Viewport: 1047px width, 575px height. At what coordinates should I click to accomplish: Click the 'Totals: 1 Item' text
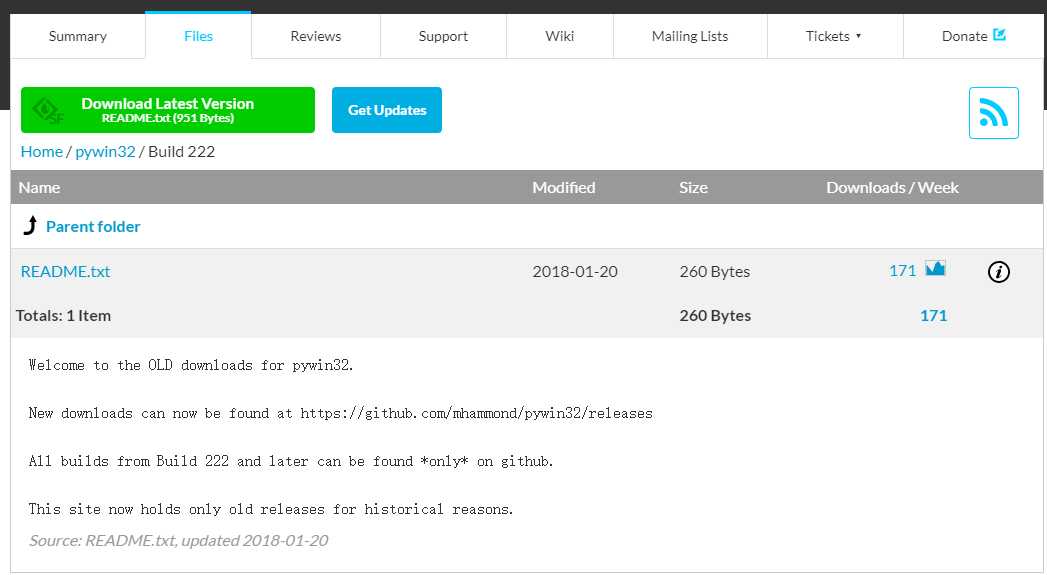tap(63, 315)
